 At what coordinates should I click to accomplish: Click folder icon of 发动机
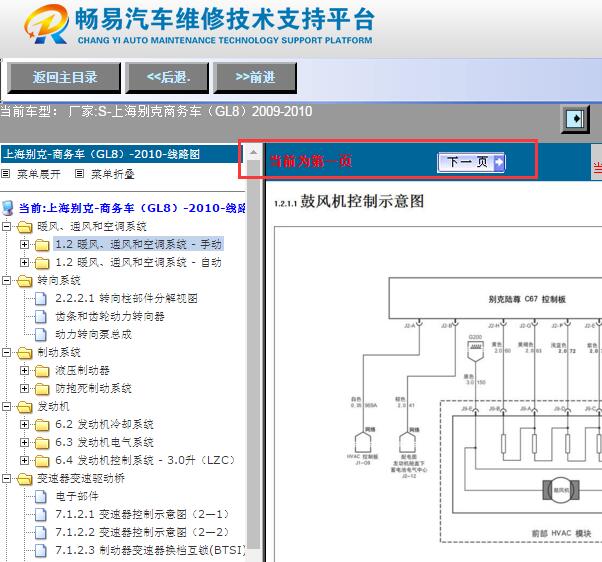click(x=25, y=407)
